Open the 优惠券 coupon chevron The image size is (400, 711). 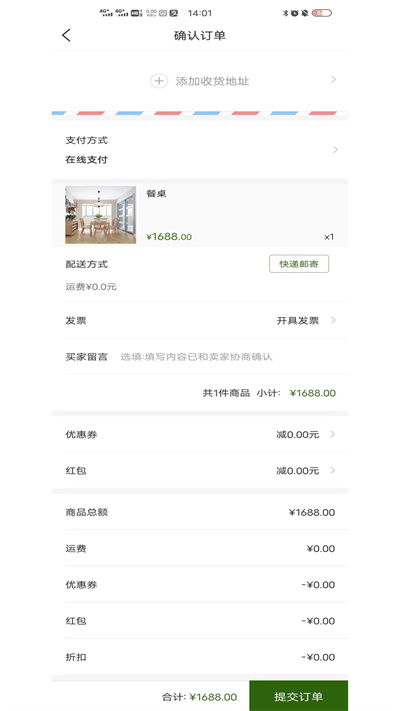tap(332, 434)
